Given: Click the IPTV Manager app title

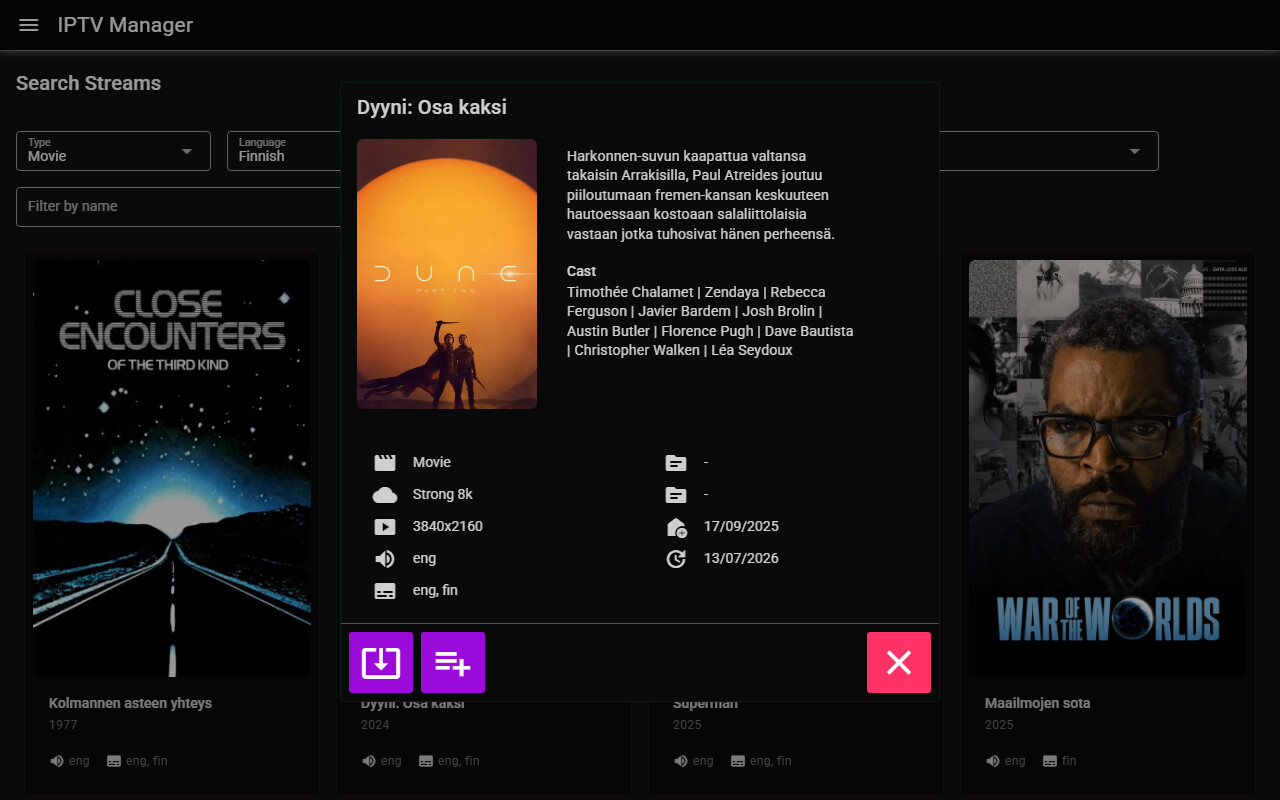Looking at the screenshot, I should pyautogui.click(x=125, y=25).
